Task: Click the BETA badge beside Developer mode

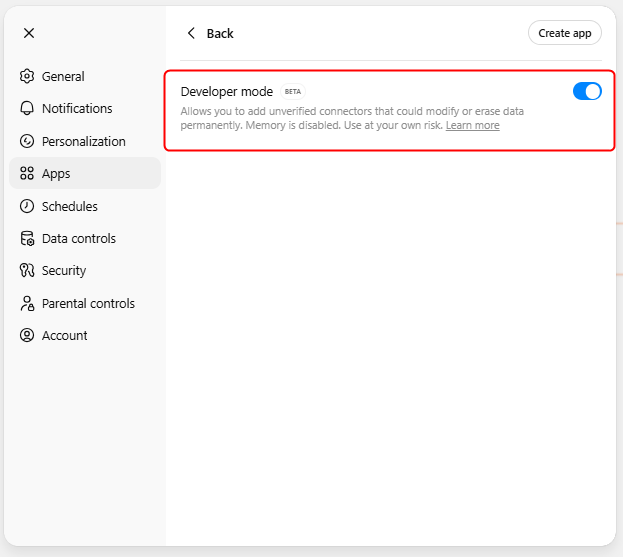Action: click(292, 92)
